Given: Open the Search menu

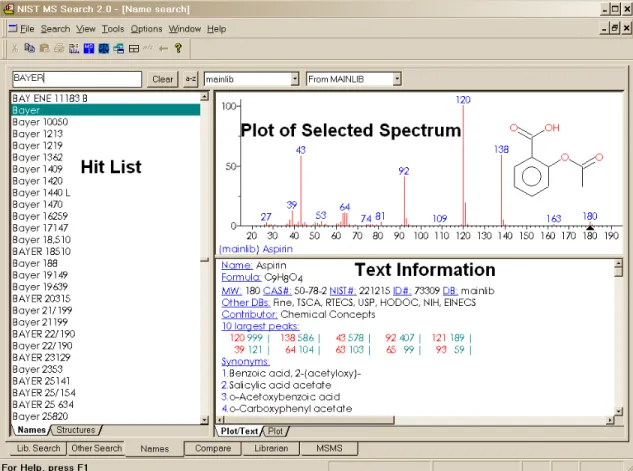Looking at the screenshot, I should click(x=55, y=29).
